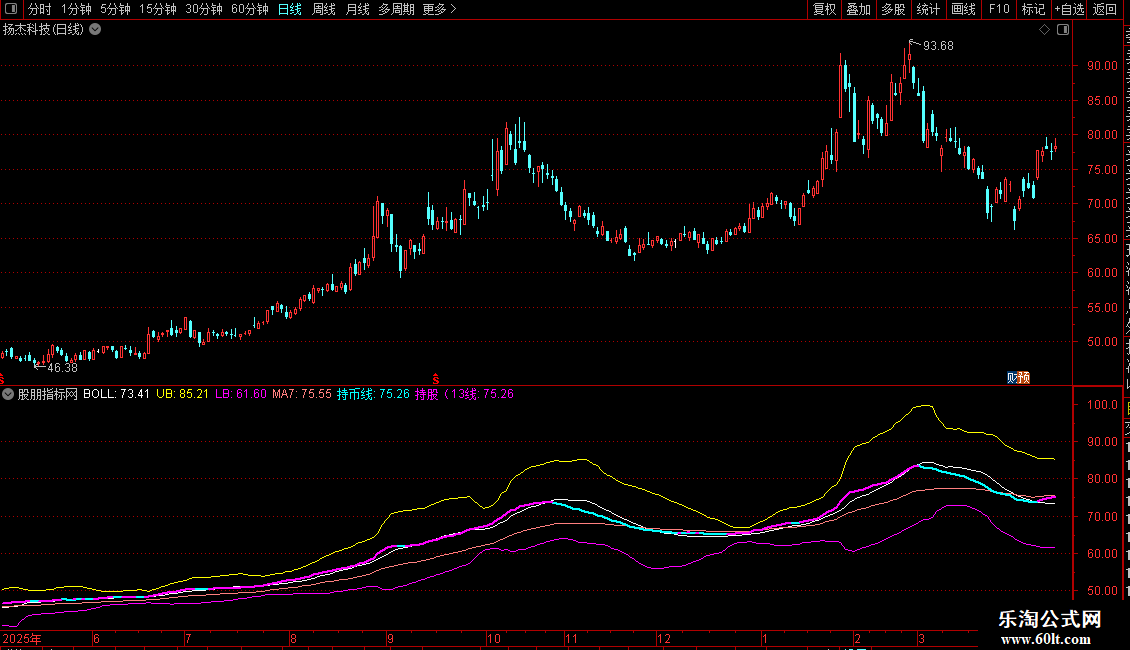Select the 5分钟 period
1130x650 pixels.
pyautogui.click(x=115, y=9)
